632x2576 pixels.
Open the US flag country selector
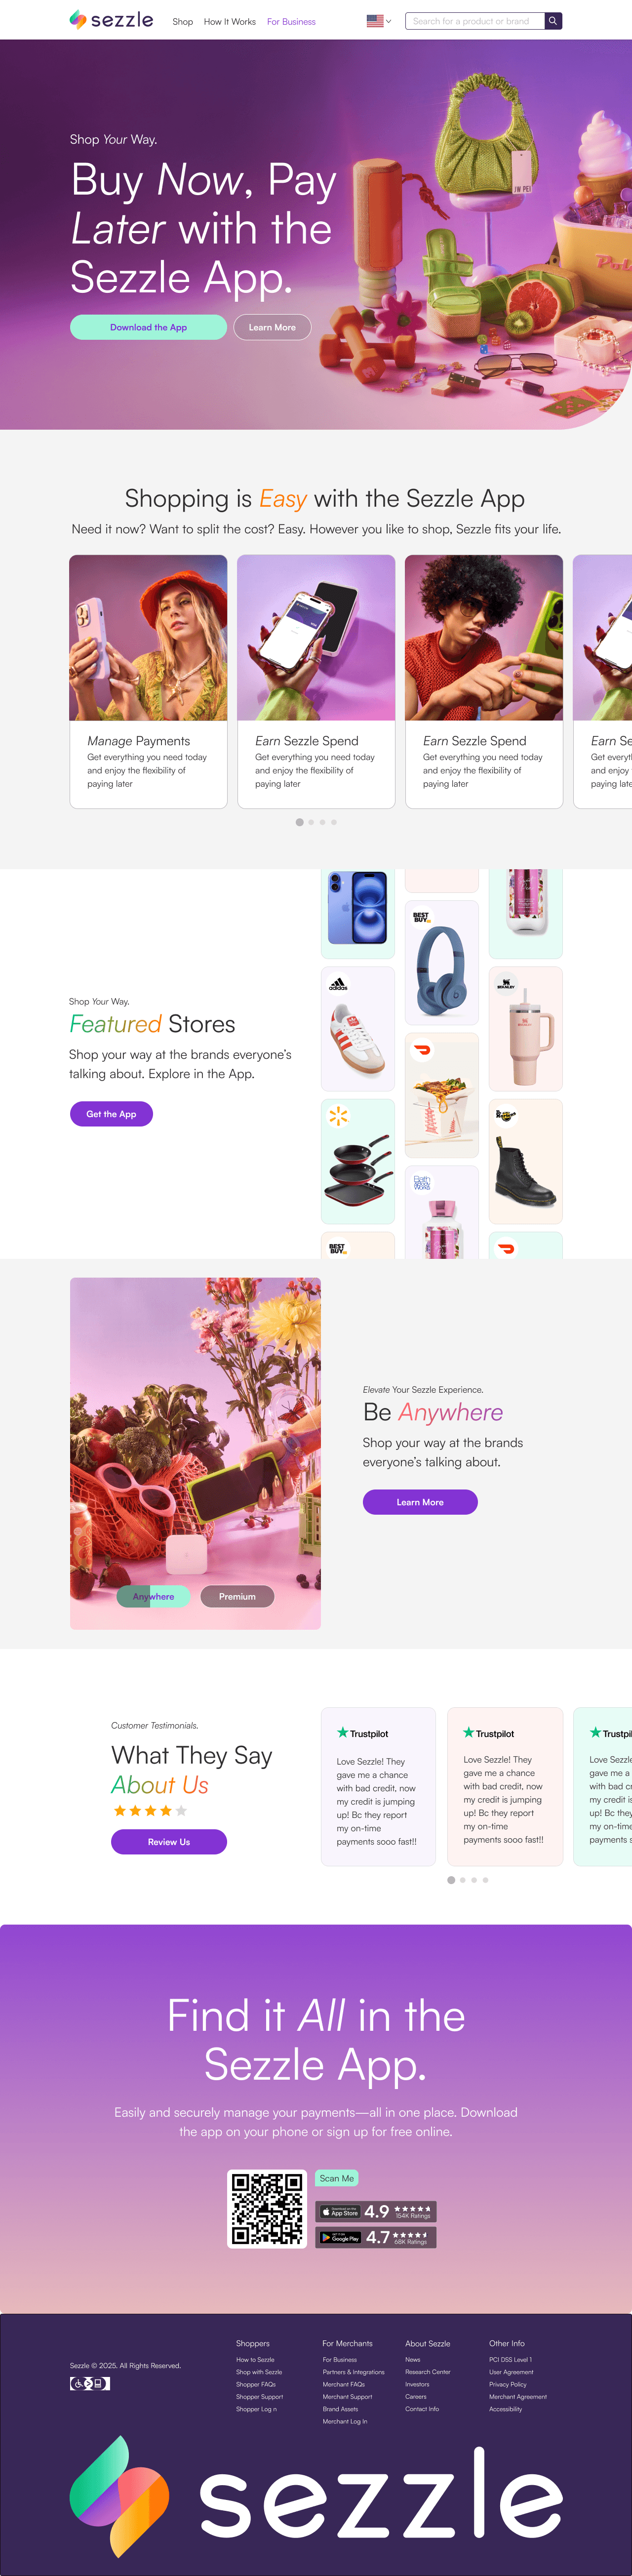coord(379,21)
